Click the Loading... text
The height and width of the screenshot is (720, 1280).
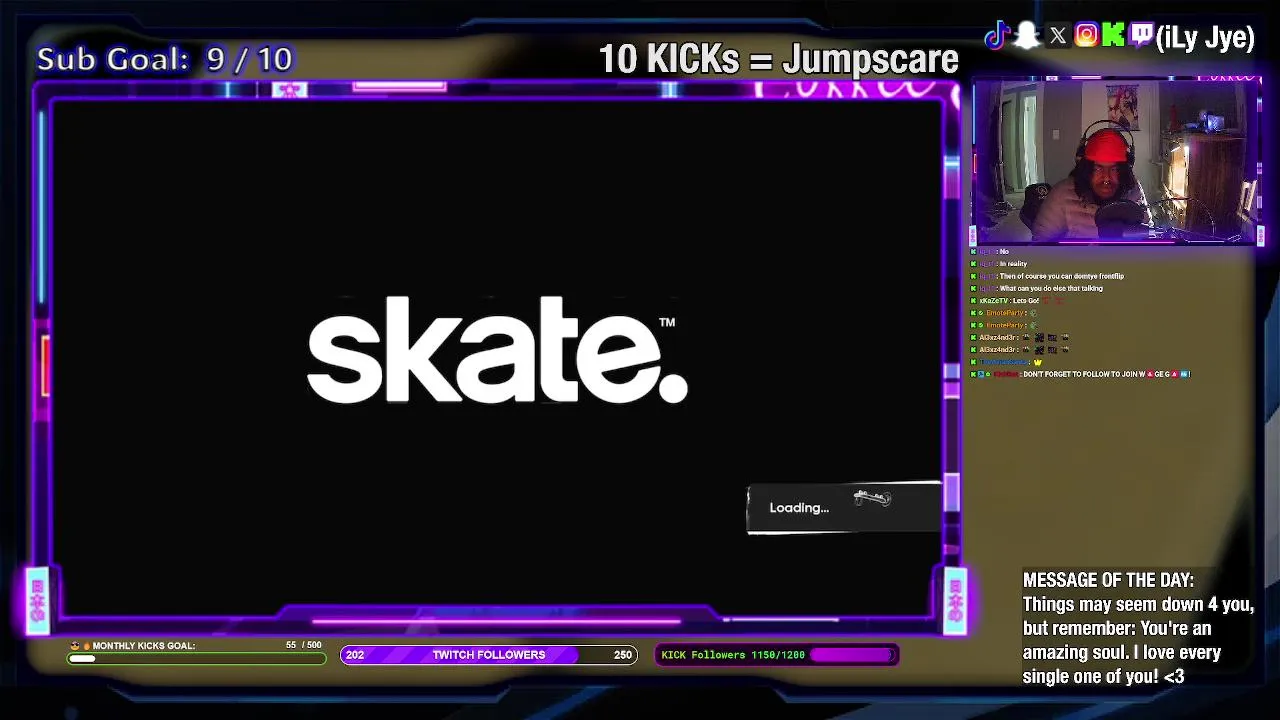click(x=799, y=508)
